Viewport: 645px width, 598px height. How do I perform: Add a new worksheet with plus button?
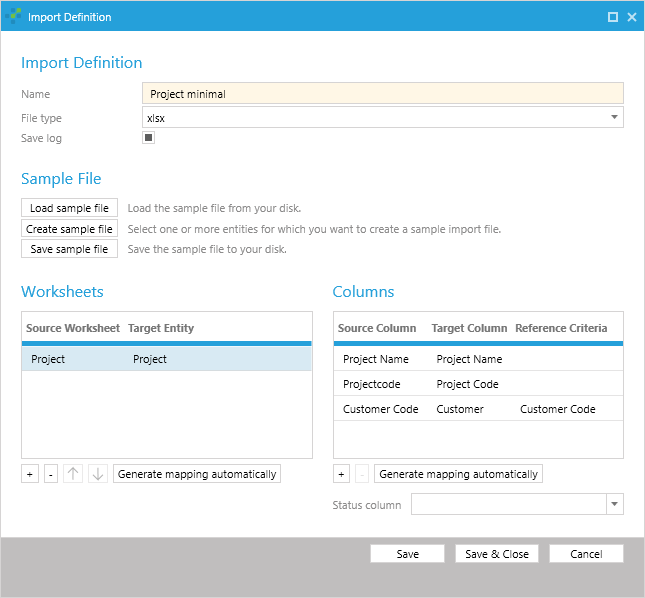tap(30, 474)
